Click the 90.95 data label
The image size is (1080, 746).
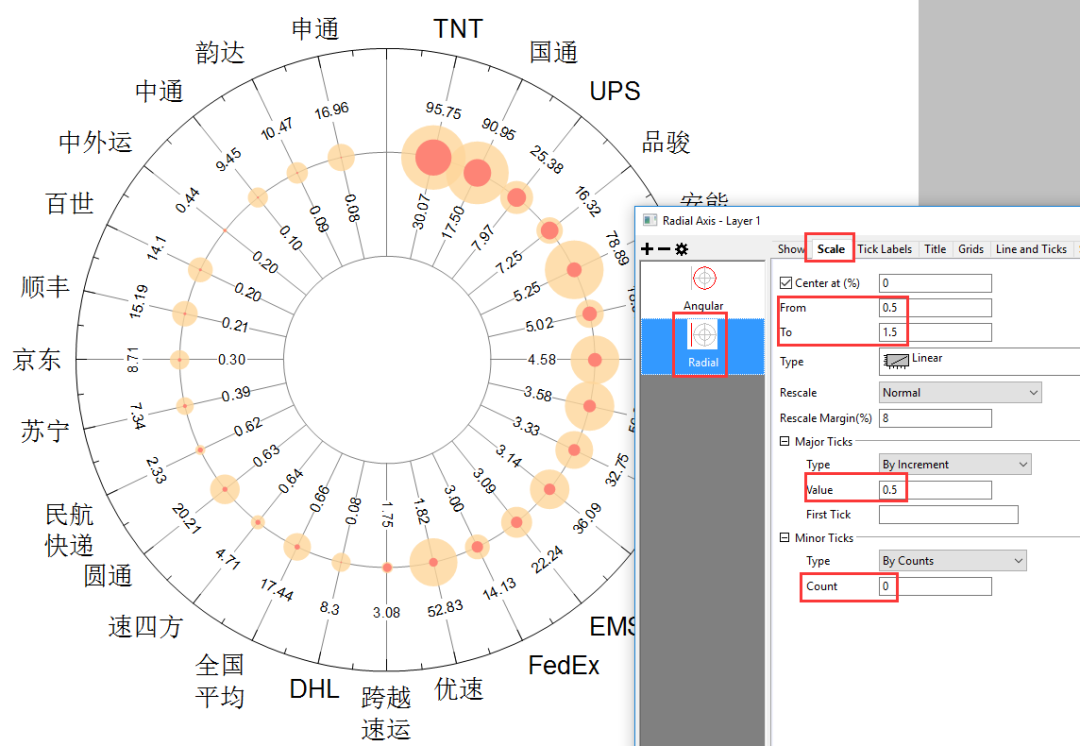498,129
